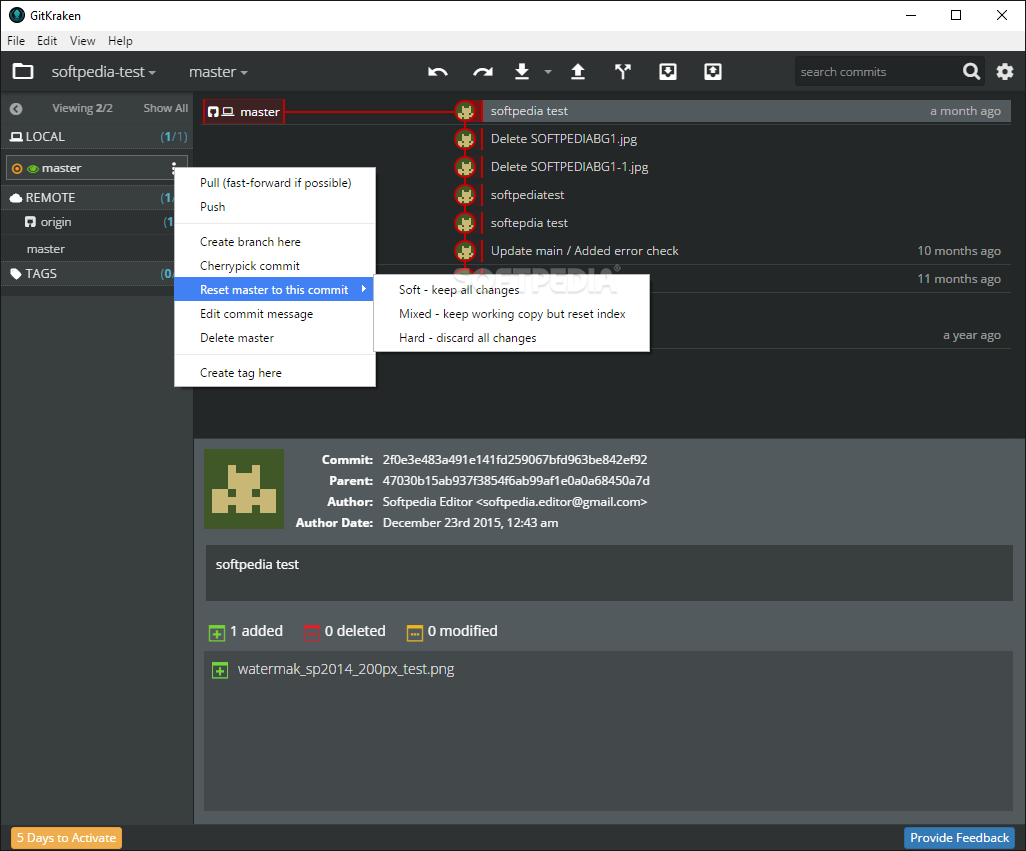Select remote master branch under origin
This screenshot has width=1026, height=851.
pos(46,249)
